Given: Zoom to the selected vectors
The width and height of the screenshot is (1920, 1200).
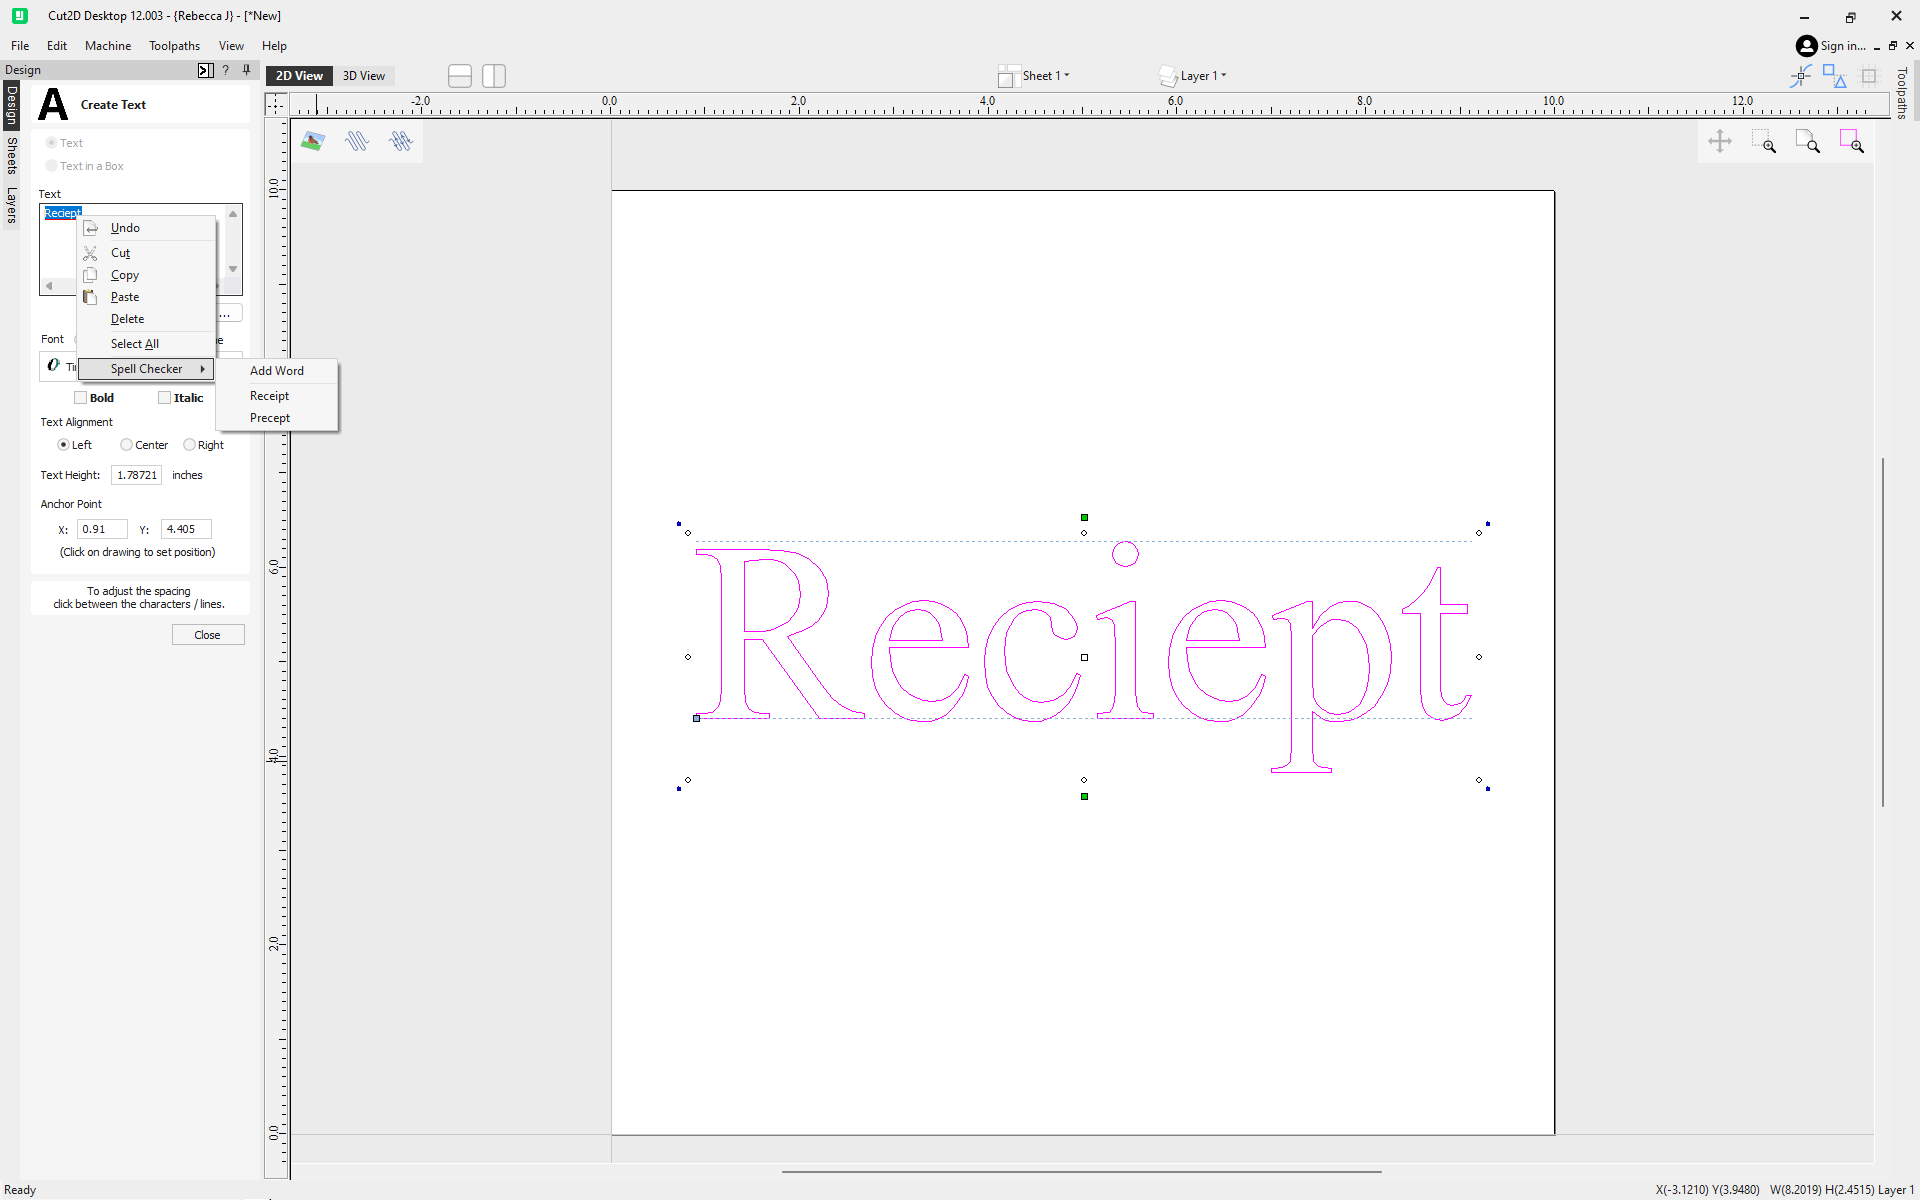Looking at the screenshot, I should (1852, 141).
